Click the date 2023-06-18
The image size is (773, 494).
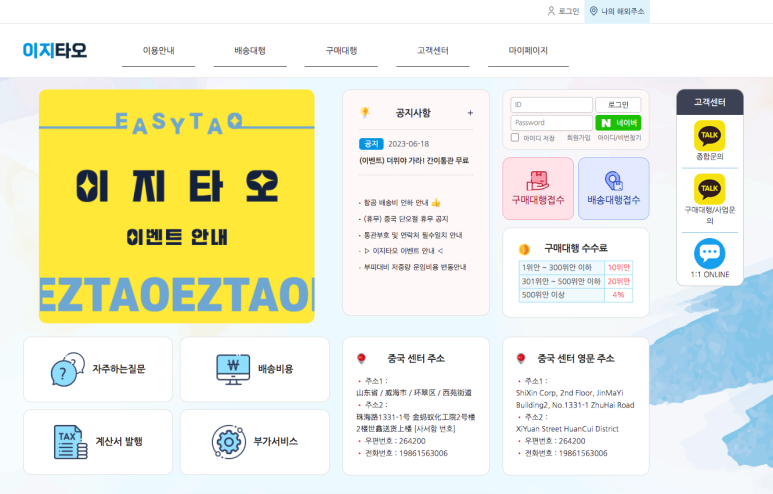pyautogui.click(x=409, y=144)
